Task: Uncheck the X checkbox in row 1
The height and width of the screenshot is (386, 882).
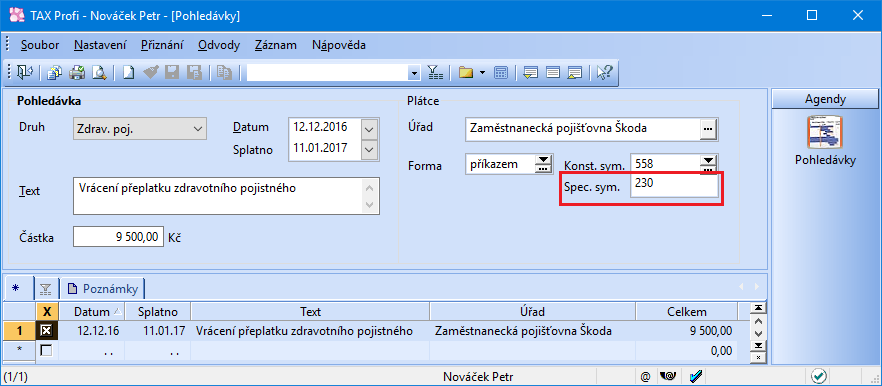Action: tap(46, 331)
